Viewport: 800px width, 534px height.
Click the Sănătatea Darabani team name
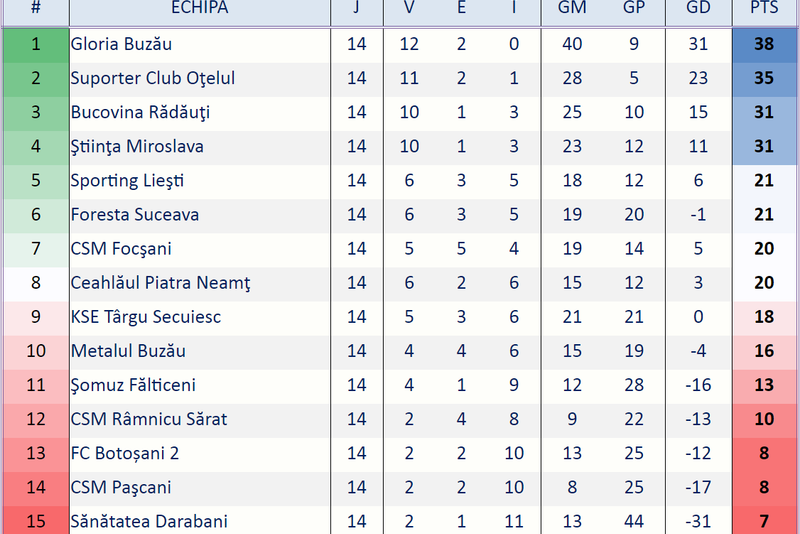(x=149, y=521)
